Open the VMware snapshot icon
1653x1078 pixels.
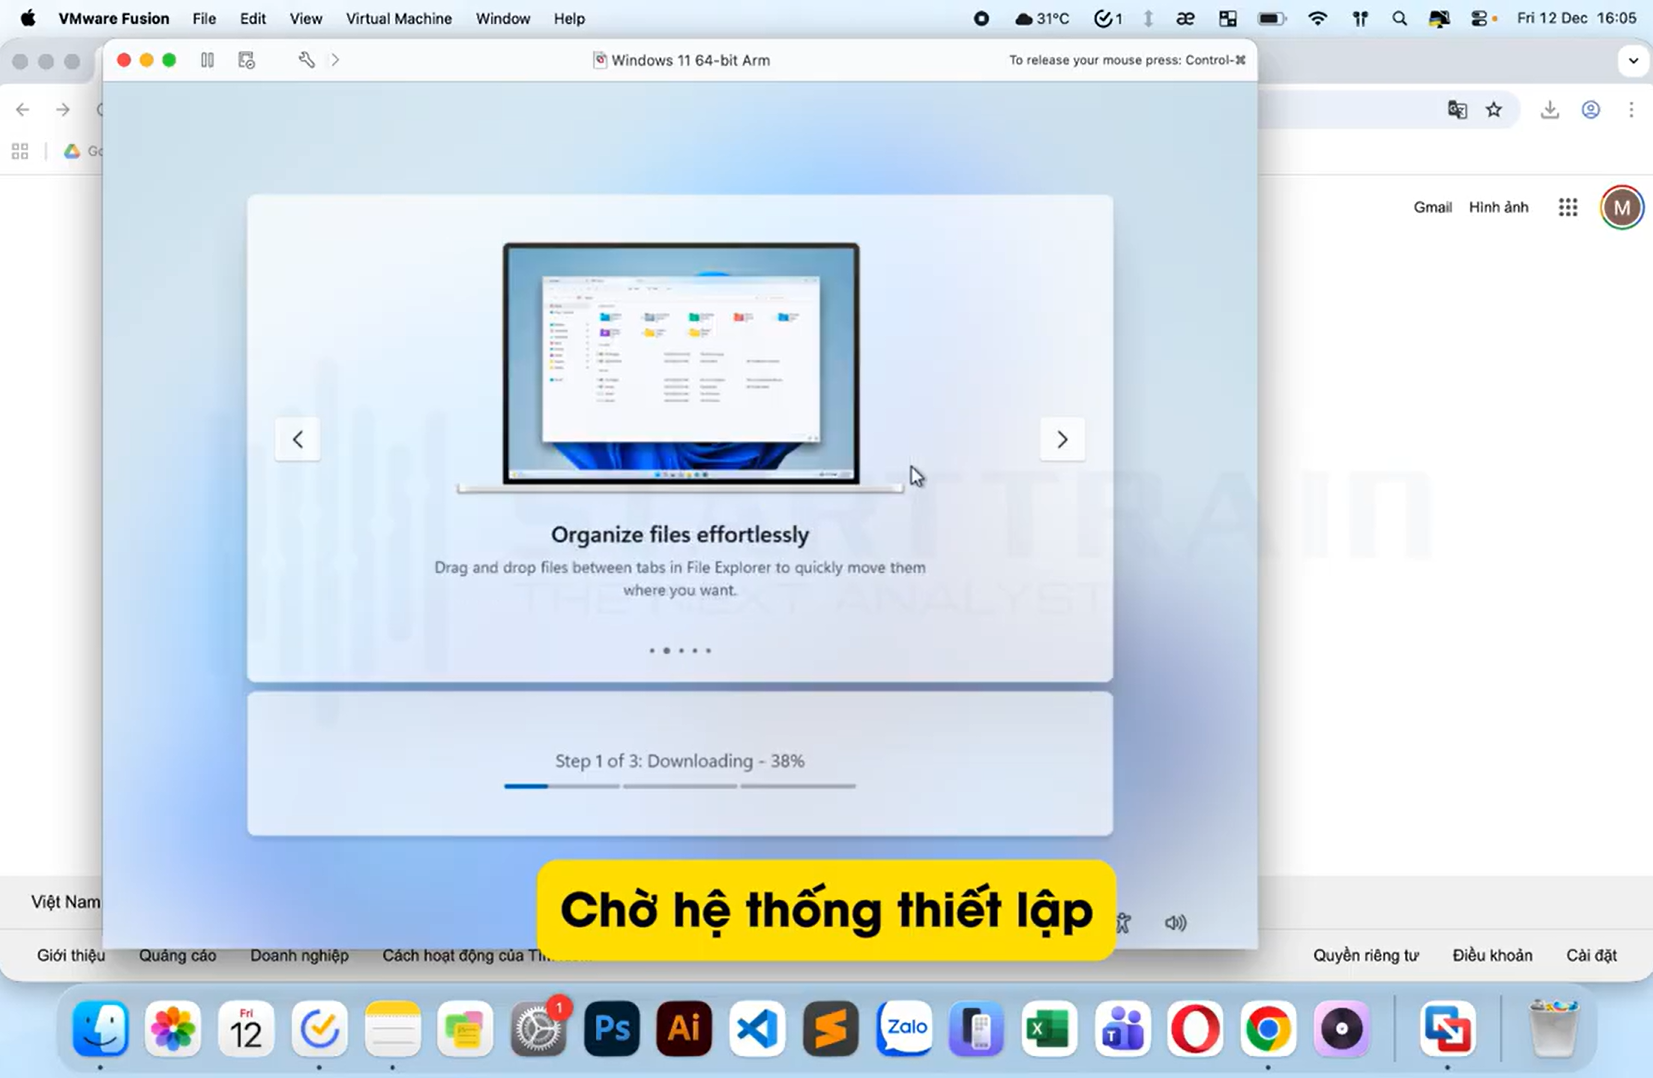pyautogui.click(x=247, y=60)
